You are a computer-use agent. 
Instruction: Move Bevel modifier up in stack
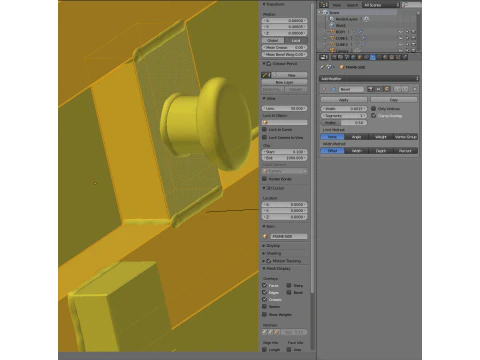[397, 89]
